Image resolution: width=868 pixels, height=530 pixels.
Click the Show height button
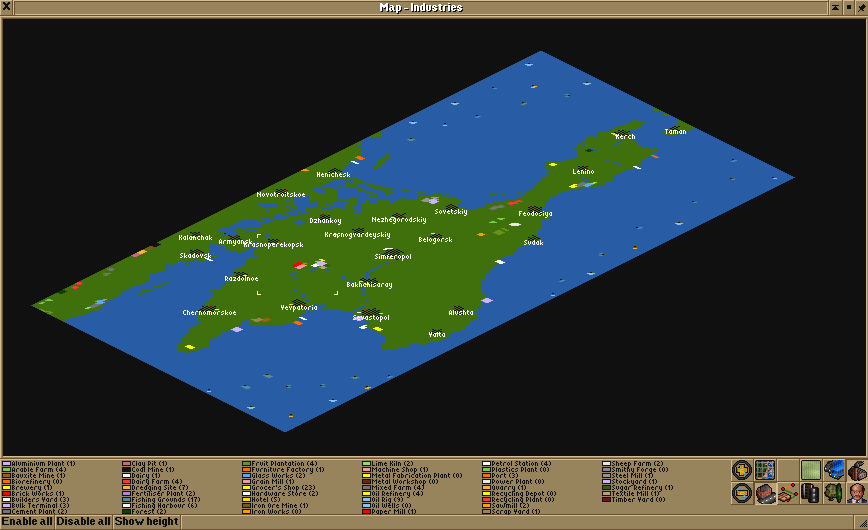[x=147, y=522]
